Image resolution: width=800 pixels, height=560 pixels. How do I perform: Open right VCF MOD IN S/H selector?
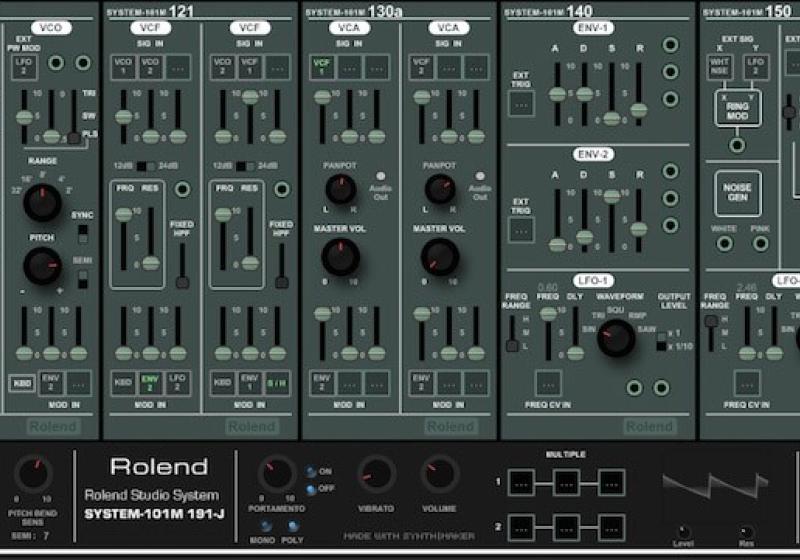277,383
